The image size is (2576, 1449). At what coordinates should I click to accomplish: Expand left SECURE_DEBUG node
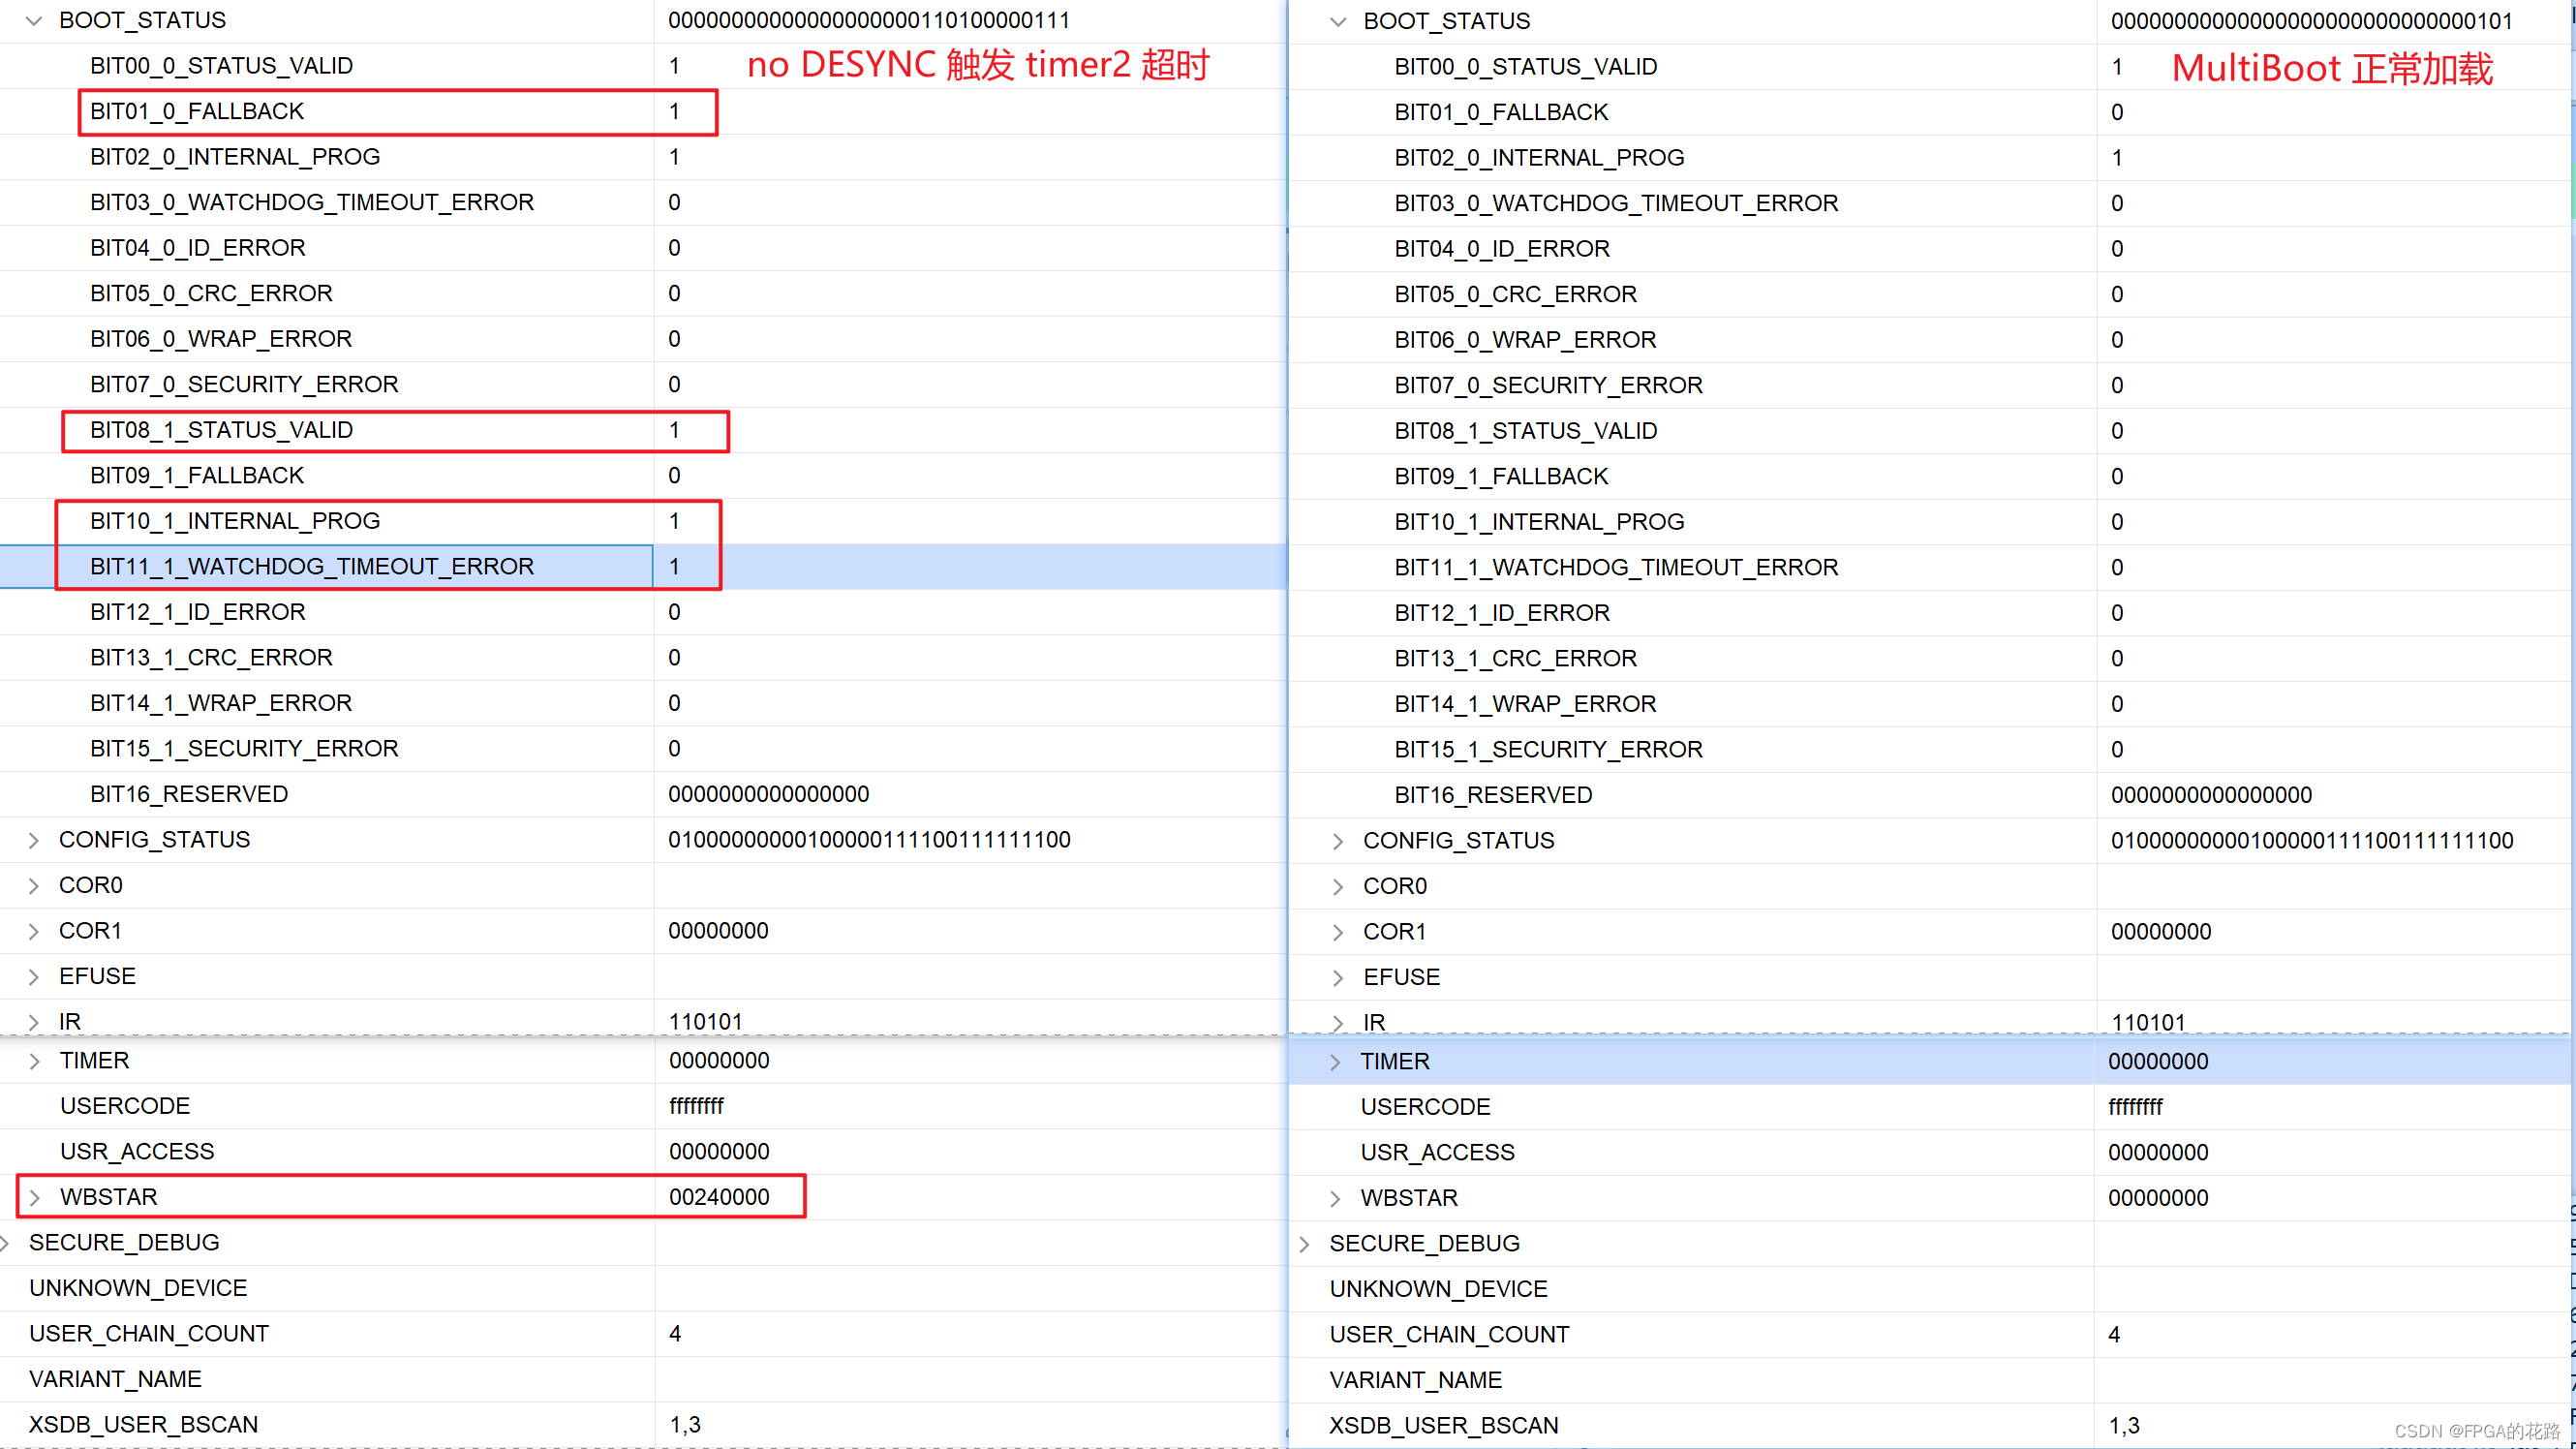coord(6,1243)
